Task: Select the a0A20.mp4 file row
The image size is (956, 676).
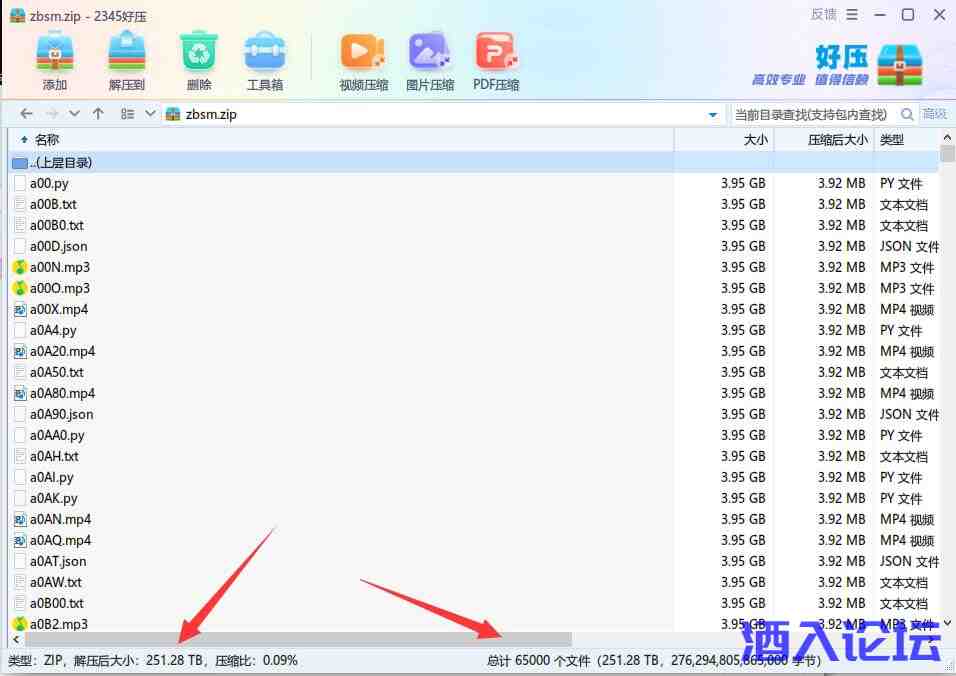Action: (62, 351)
